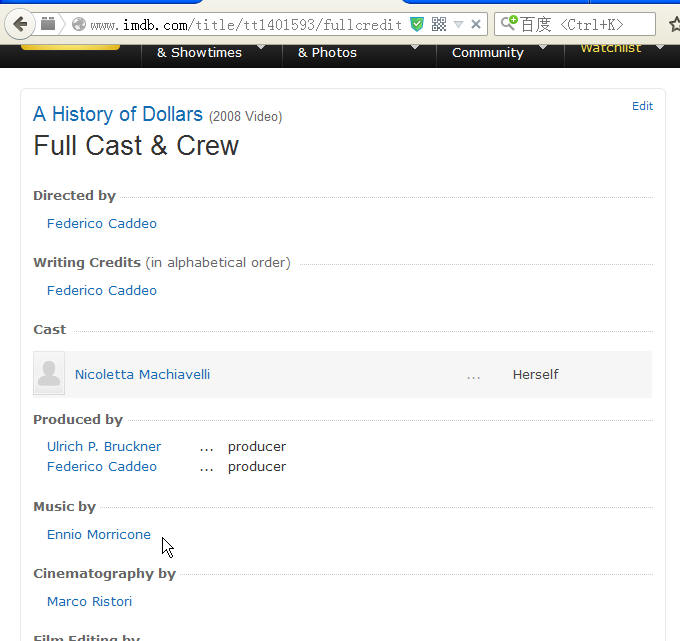Expand the dropdown arrow beside Photos
The image size is (680, 641).
(415, 46)
